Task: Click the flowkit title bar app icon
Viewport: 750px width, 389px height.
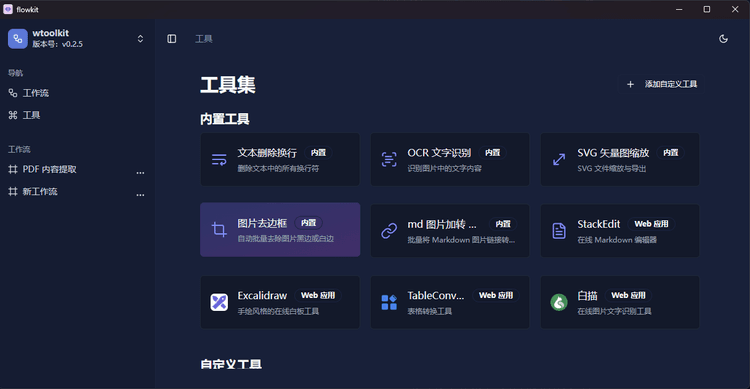Action: pyautogui.click(x=8, y=9)
